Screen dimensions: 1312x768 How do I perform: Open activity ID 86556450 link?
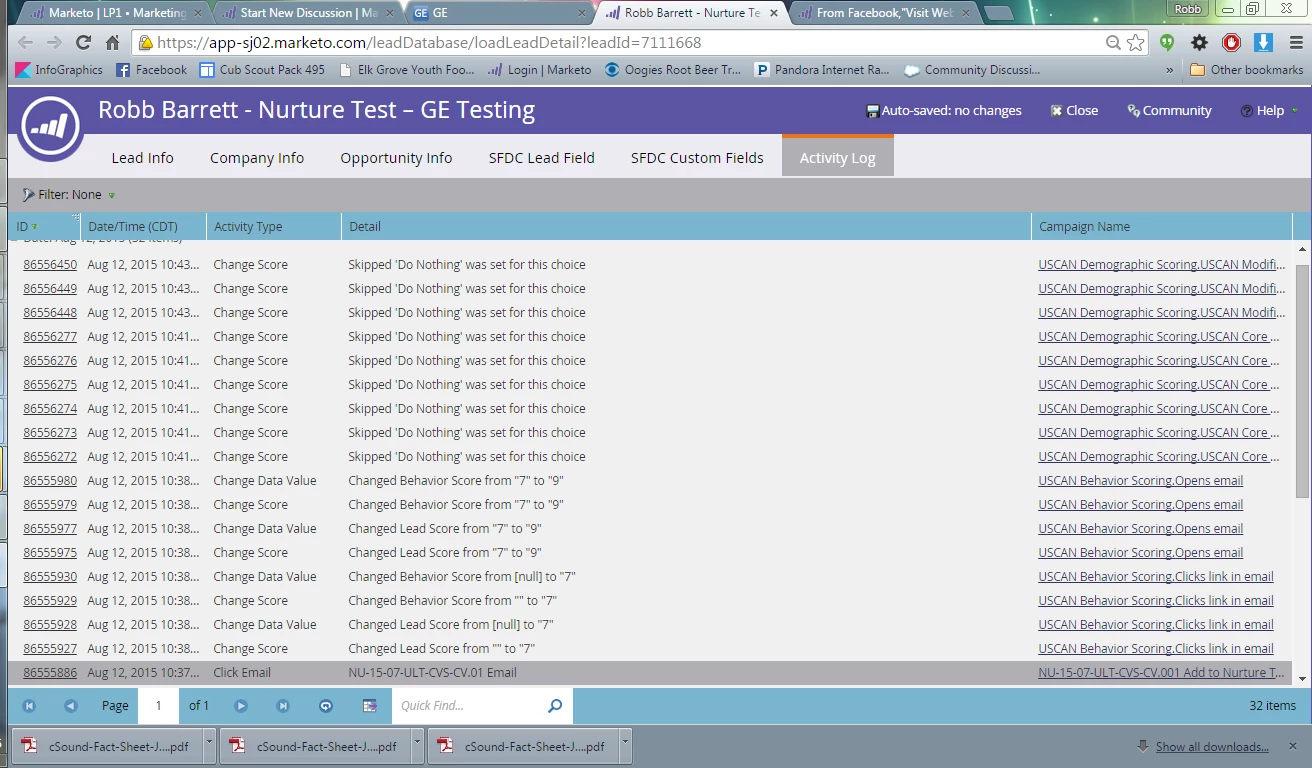click(50, 265)
